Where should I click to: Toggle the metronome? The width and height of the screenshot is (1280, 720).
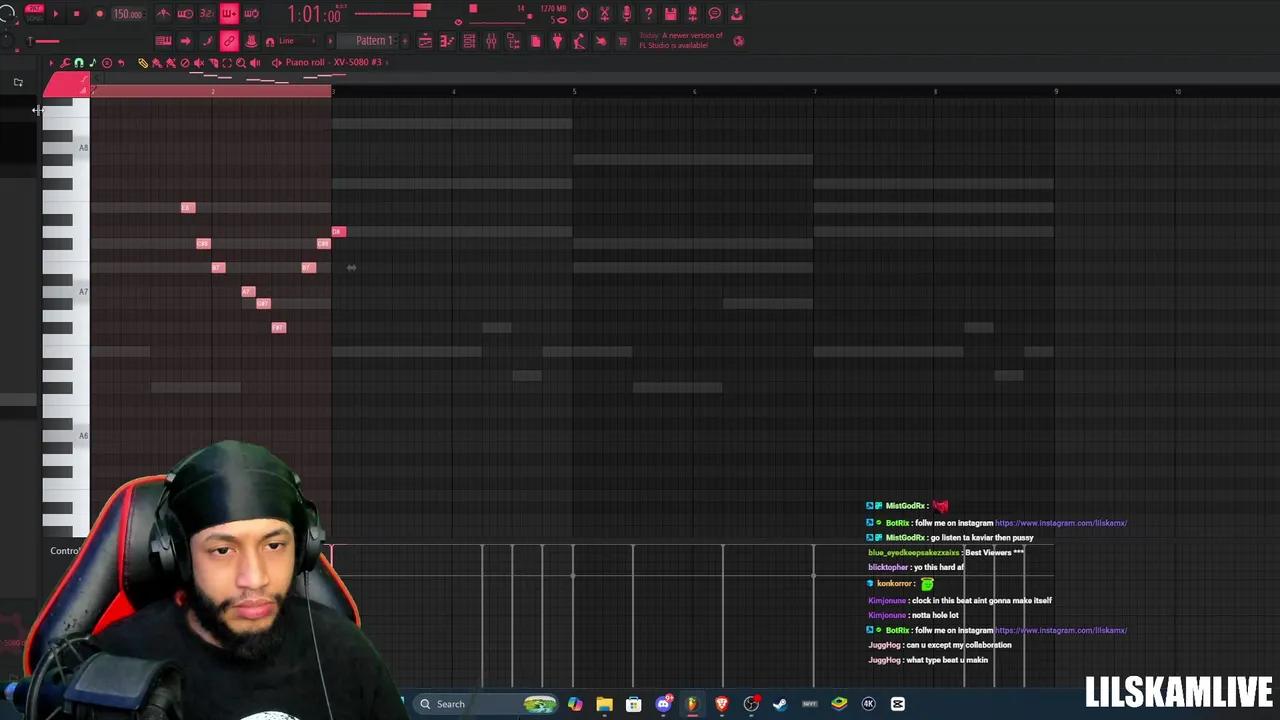163,13
